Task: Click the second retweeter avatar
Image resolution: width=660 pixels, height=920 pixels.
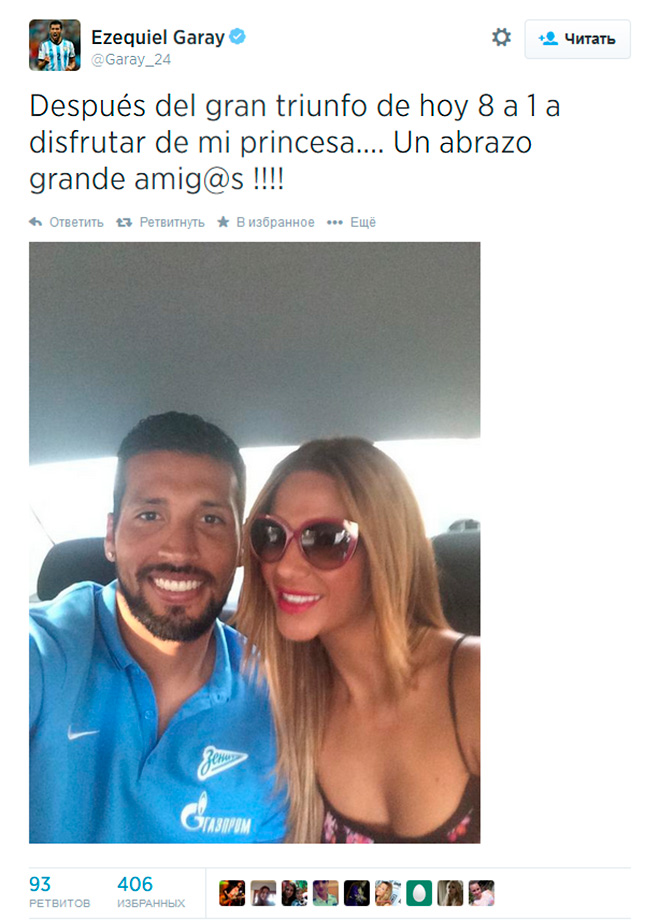Action: pos(263,893)
